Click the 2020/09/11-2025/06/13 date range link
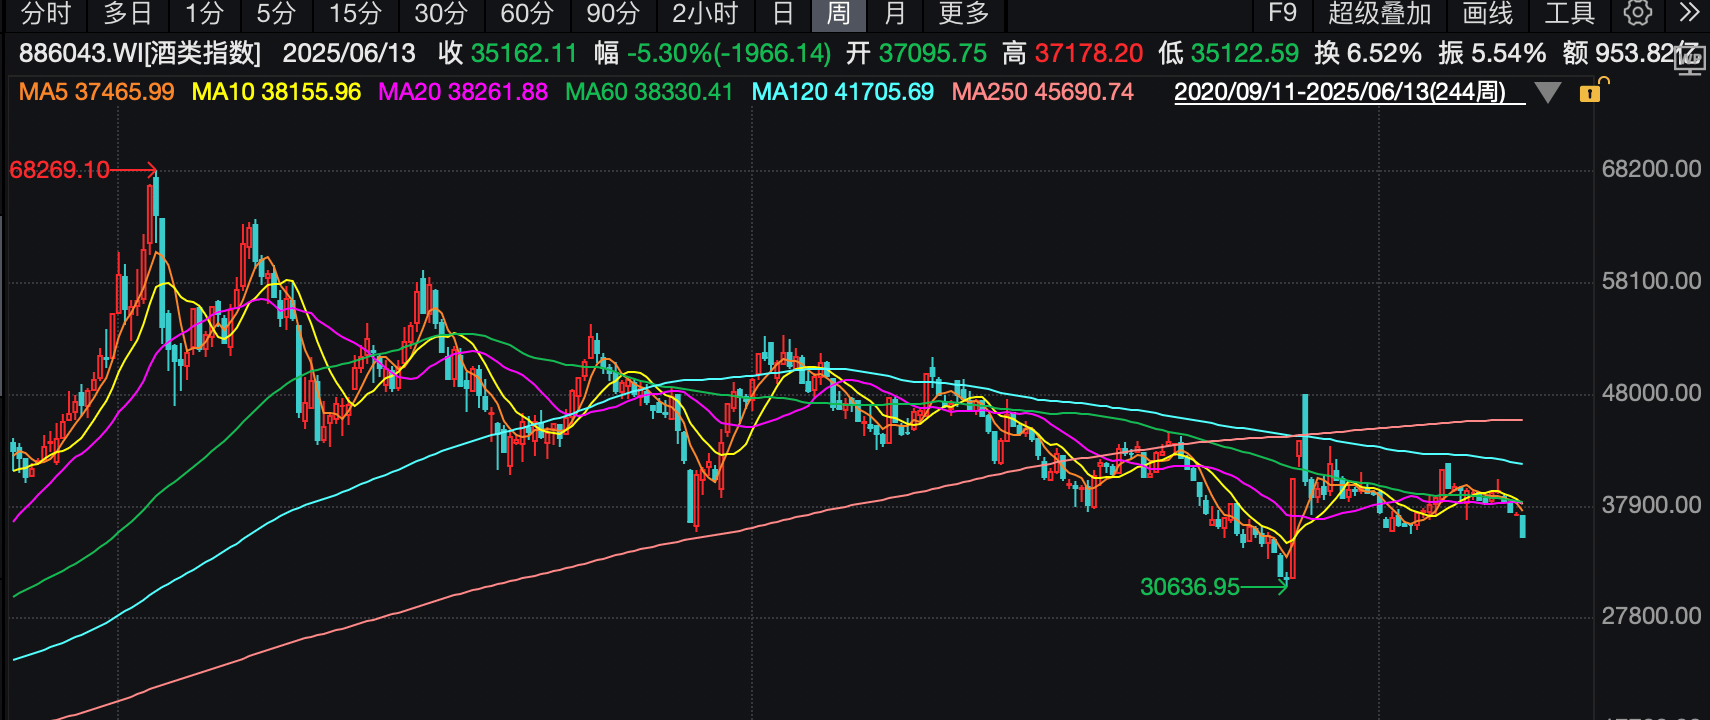The width and height of the screenshot is (1710, 720). click(1340, 92)
